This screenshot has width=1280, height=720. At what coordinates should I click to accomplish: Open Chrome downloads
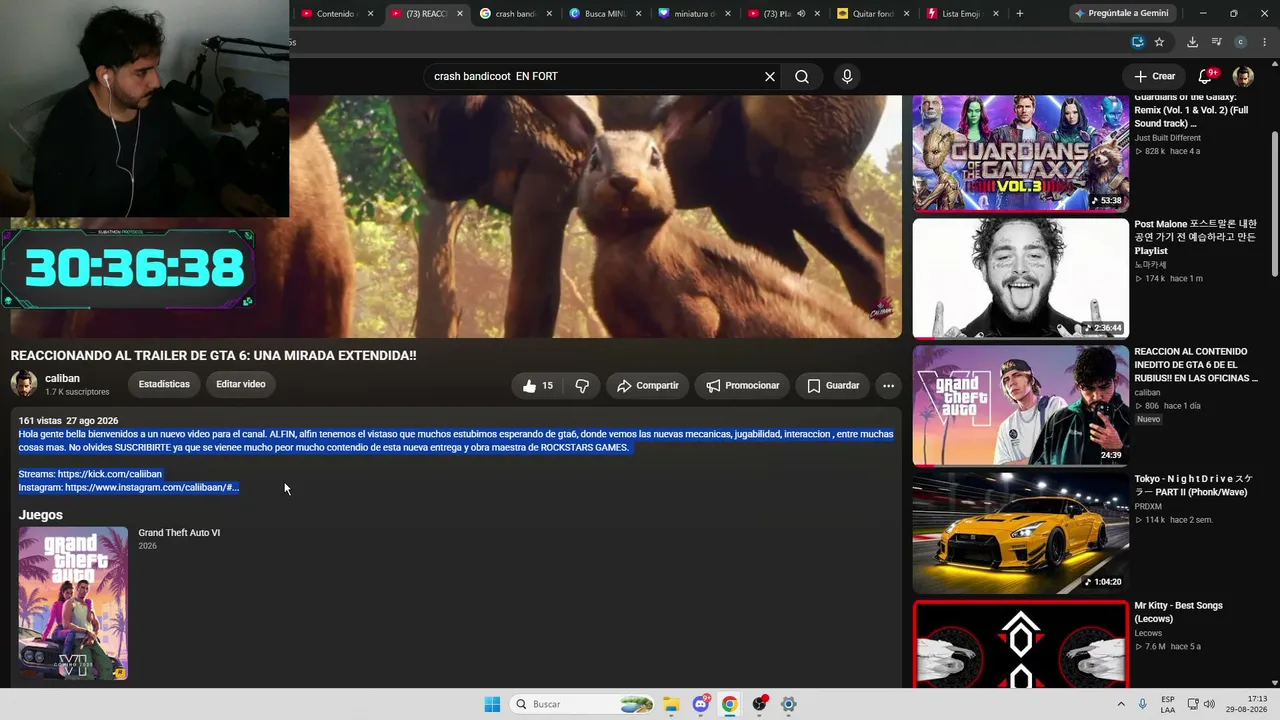1192,42
